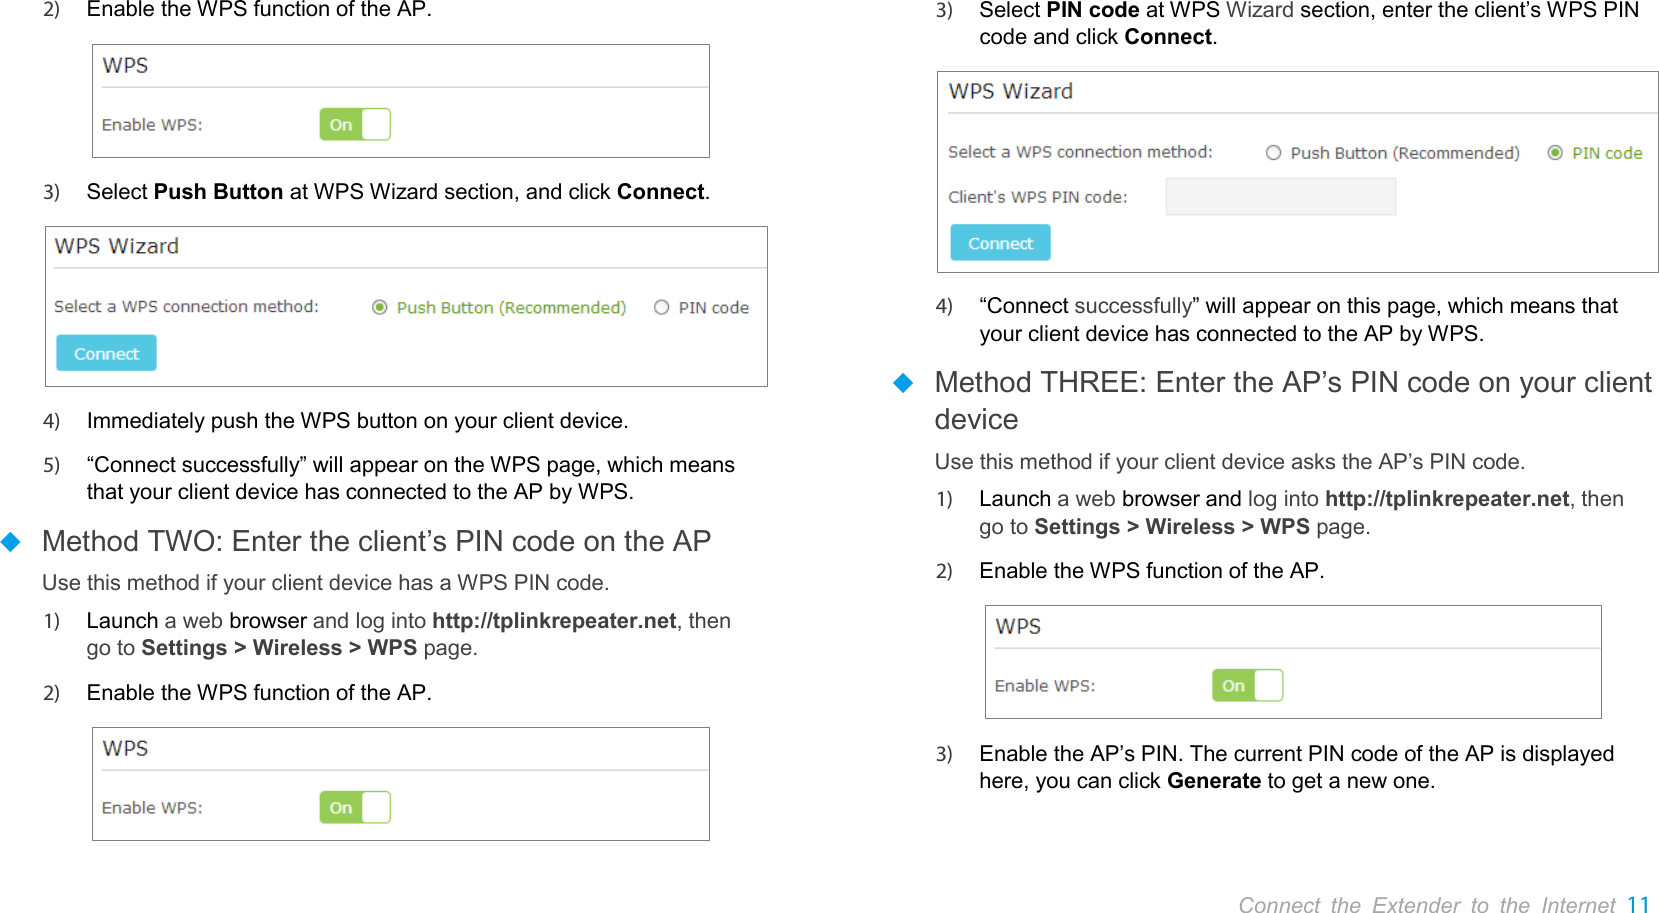Click bold 'PIN code' in the top-right step 3 sentence

point(1093,11)
